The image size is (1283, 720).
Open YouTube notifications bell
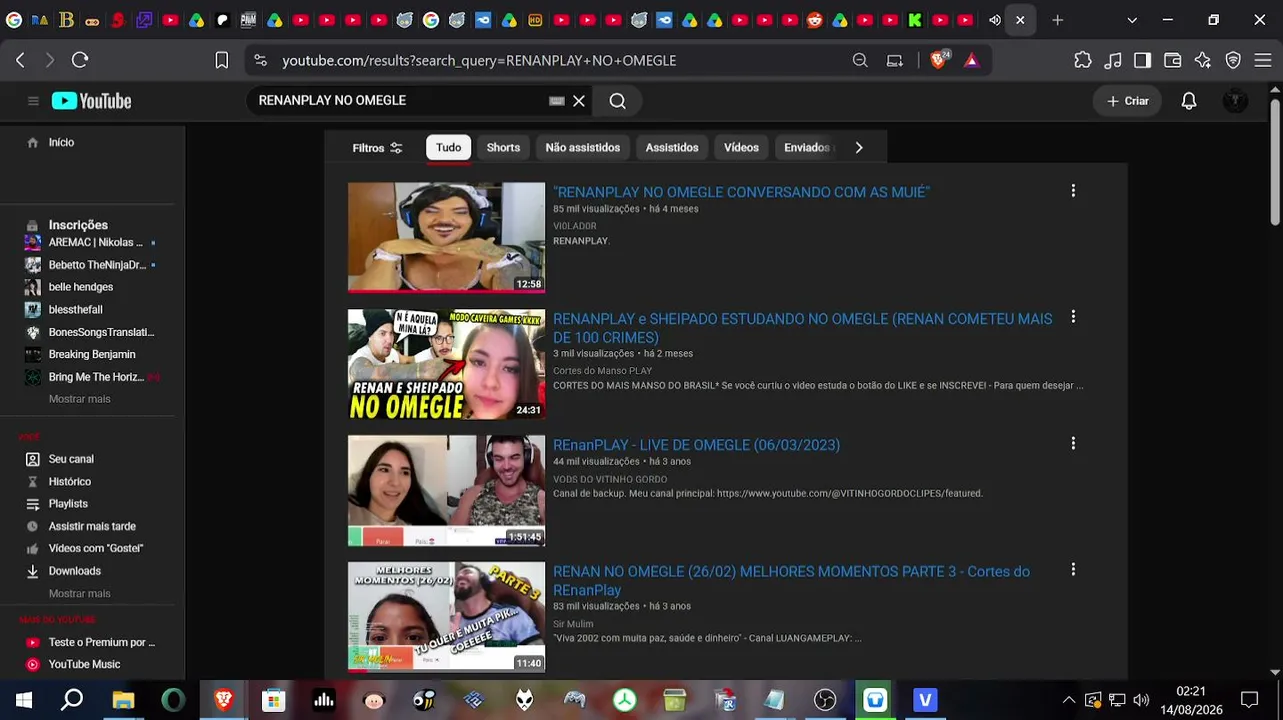pyautogui.click(x=1189, y=101)
